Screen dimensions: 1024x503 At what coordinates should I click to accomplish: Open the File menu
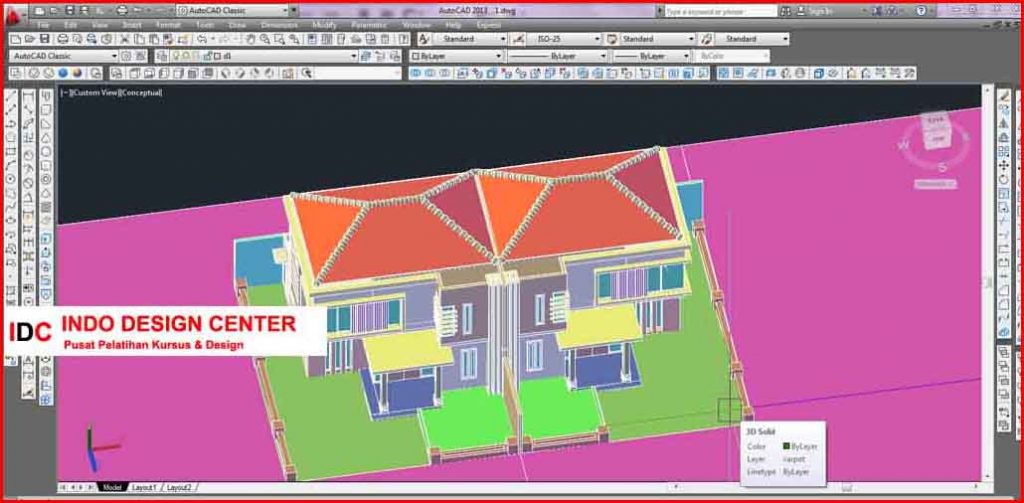tap(42, 25)
